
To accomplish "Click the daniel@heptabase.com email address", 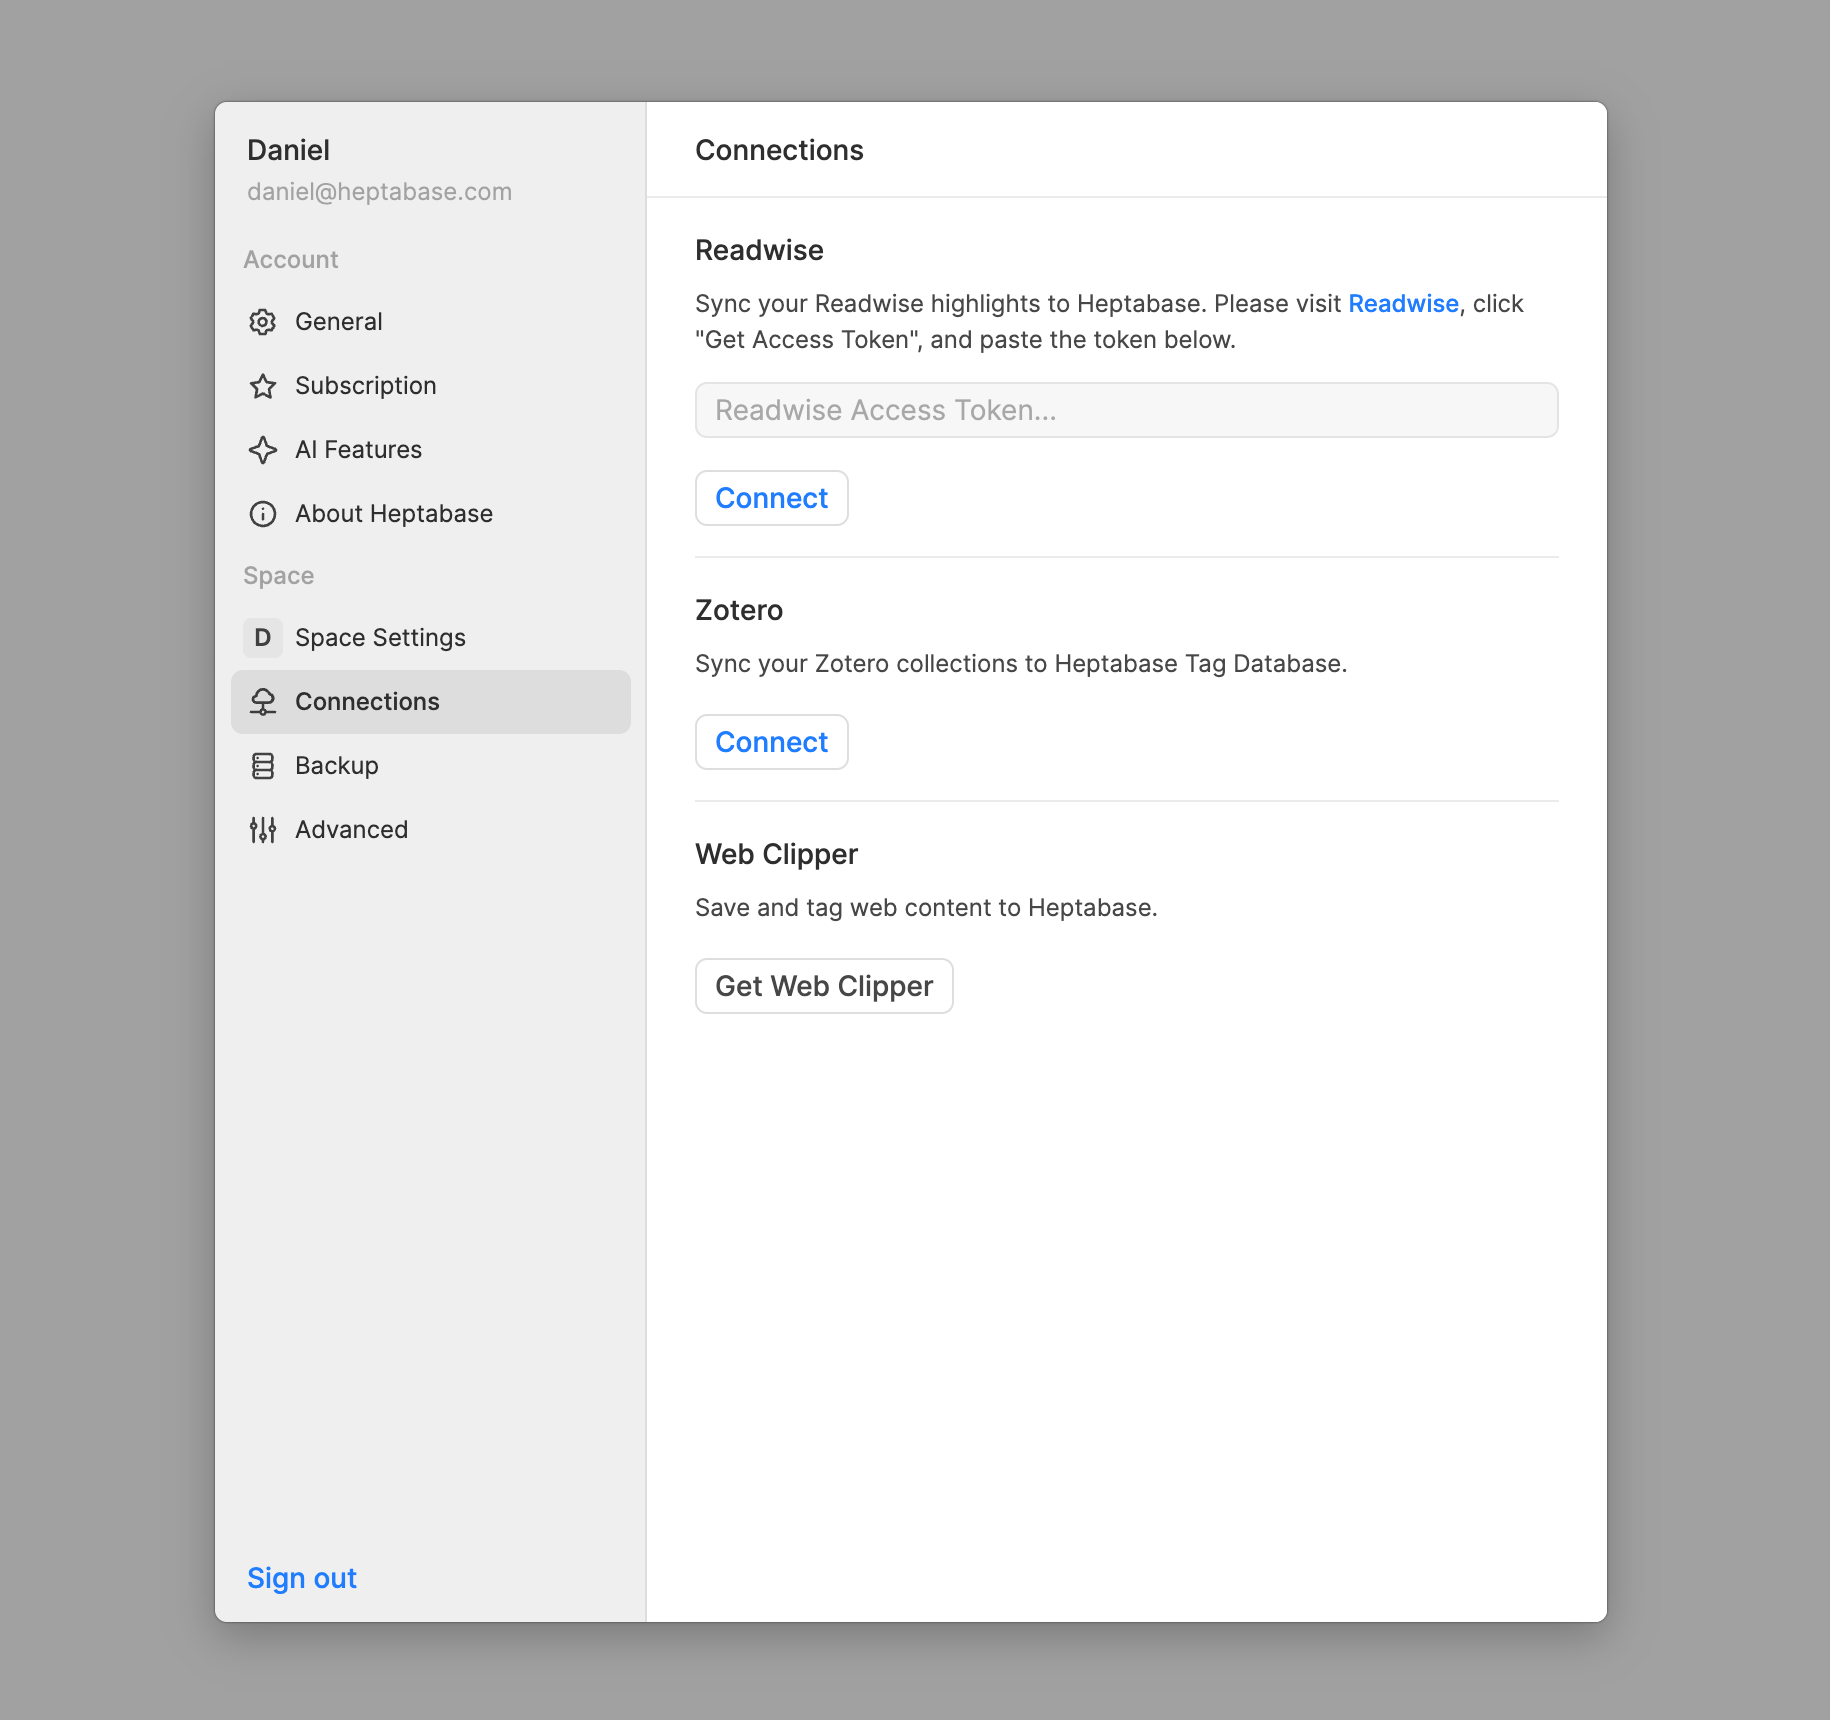I will (x=379, y=192).
